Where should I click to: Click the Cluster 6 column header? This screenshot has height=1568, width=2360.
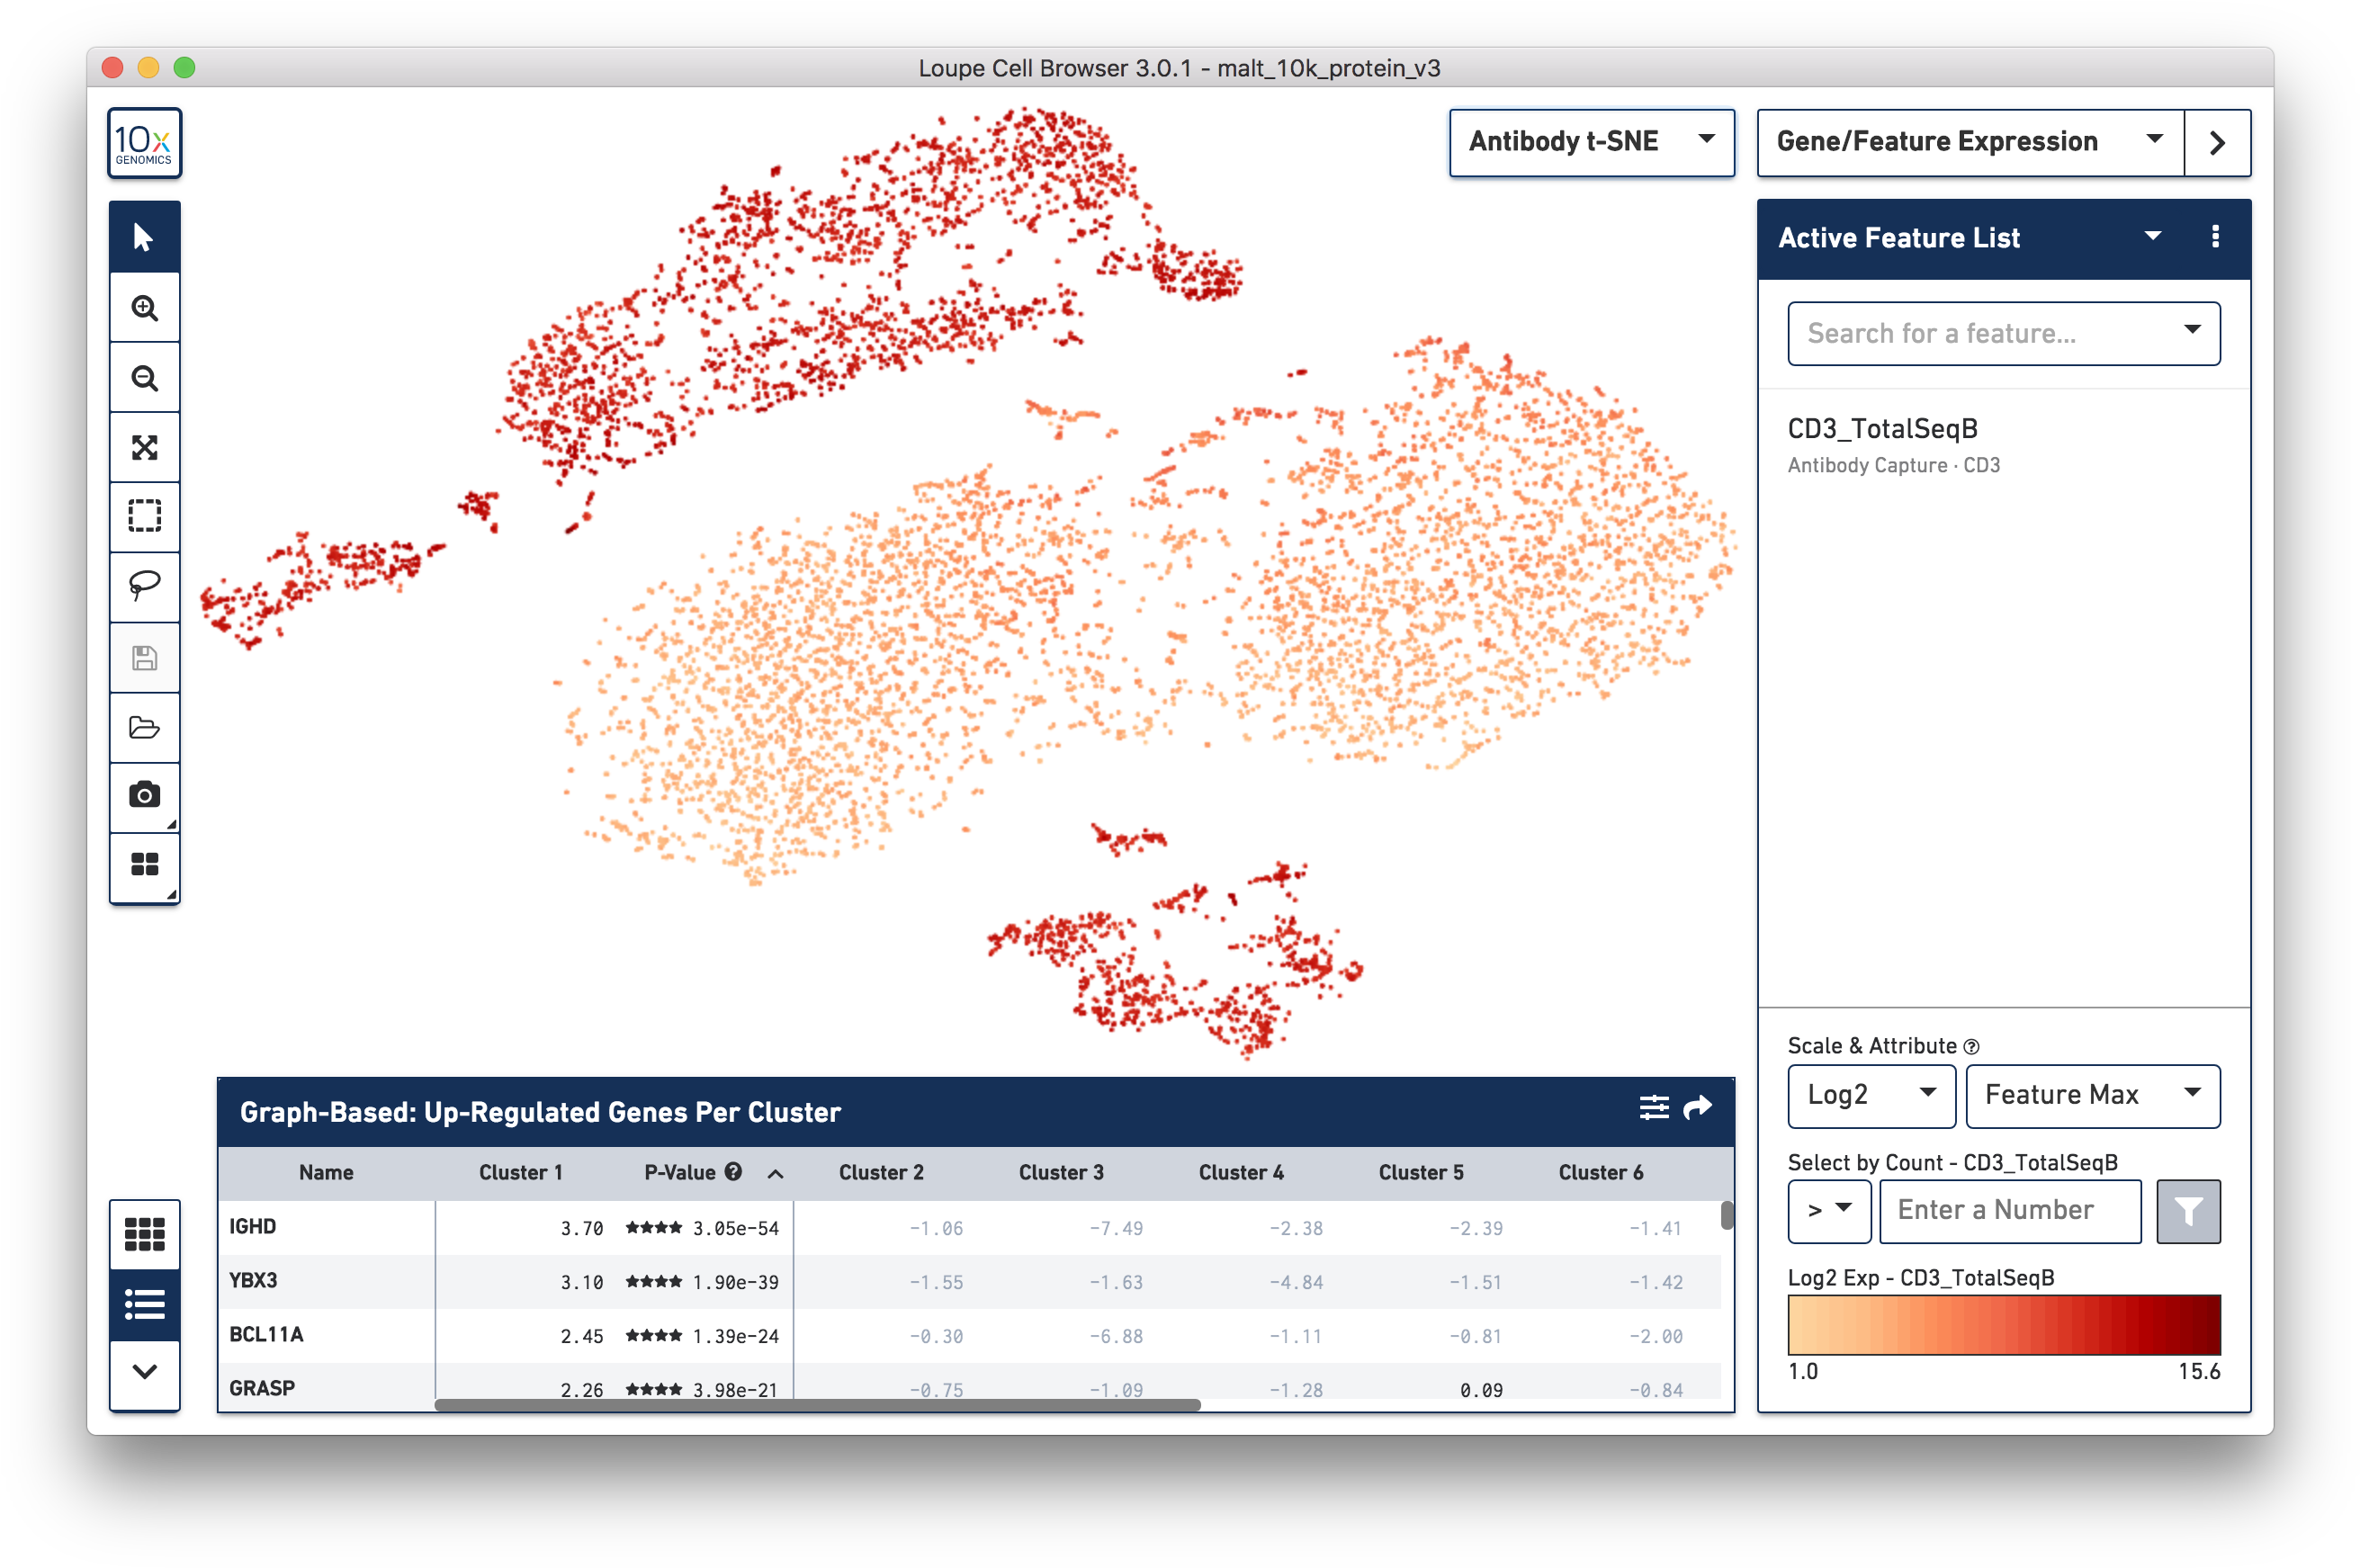pyautogui.click(x=1601, y=1173)
